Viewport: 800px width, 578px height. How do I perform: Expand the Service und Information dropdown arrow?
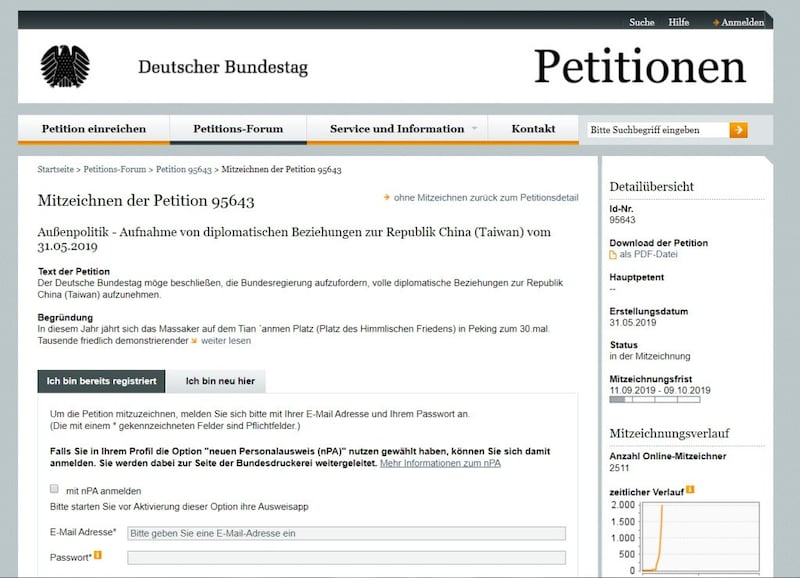pyautogui.click(x=474, y=129)
